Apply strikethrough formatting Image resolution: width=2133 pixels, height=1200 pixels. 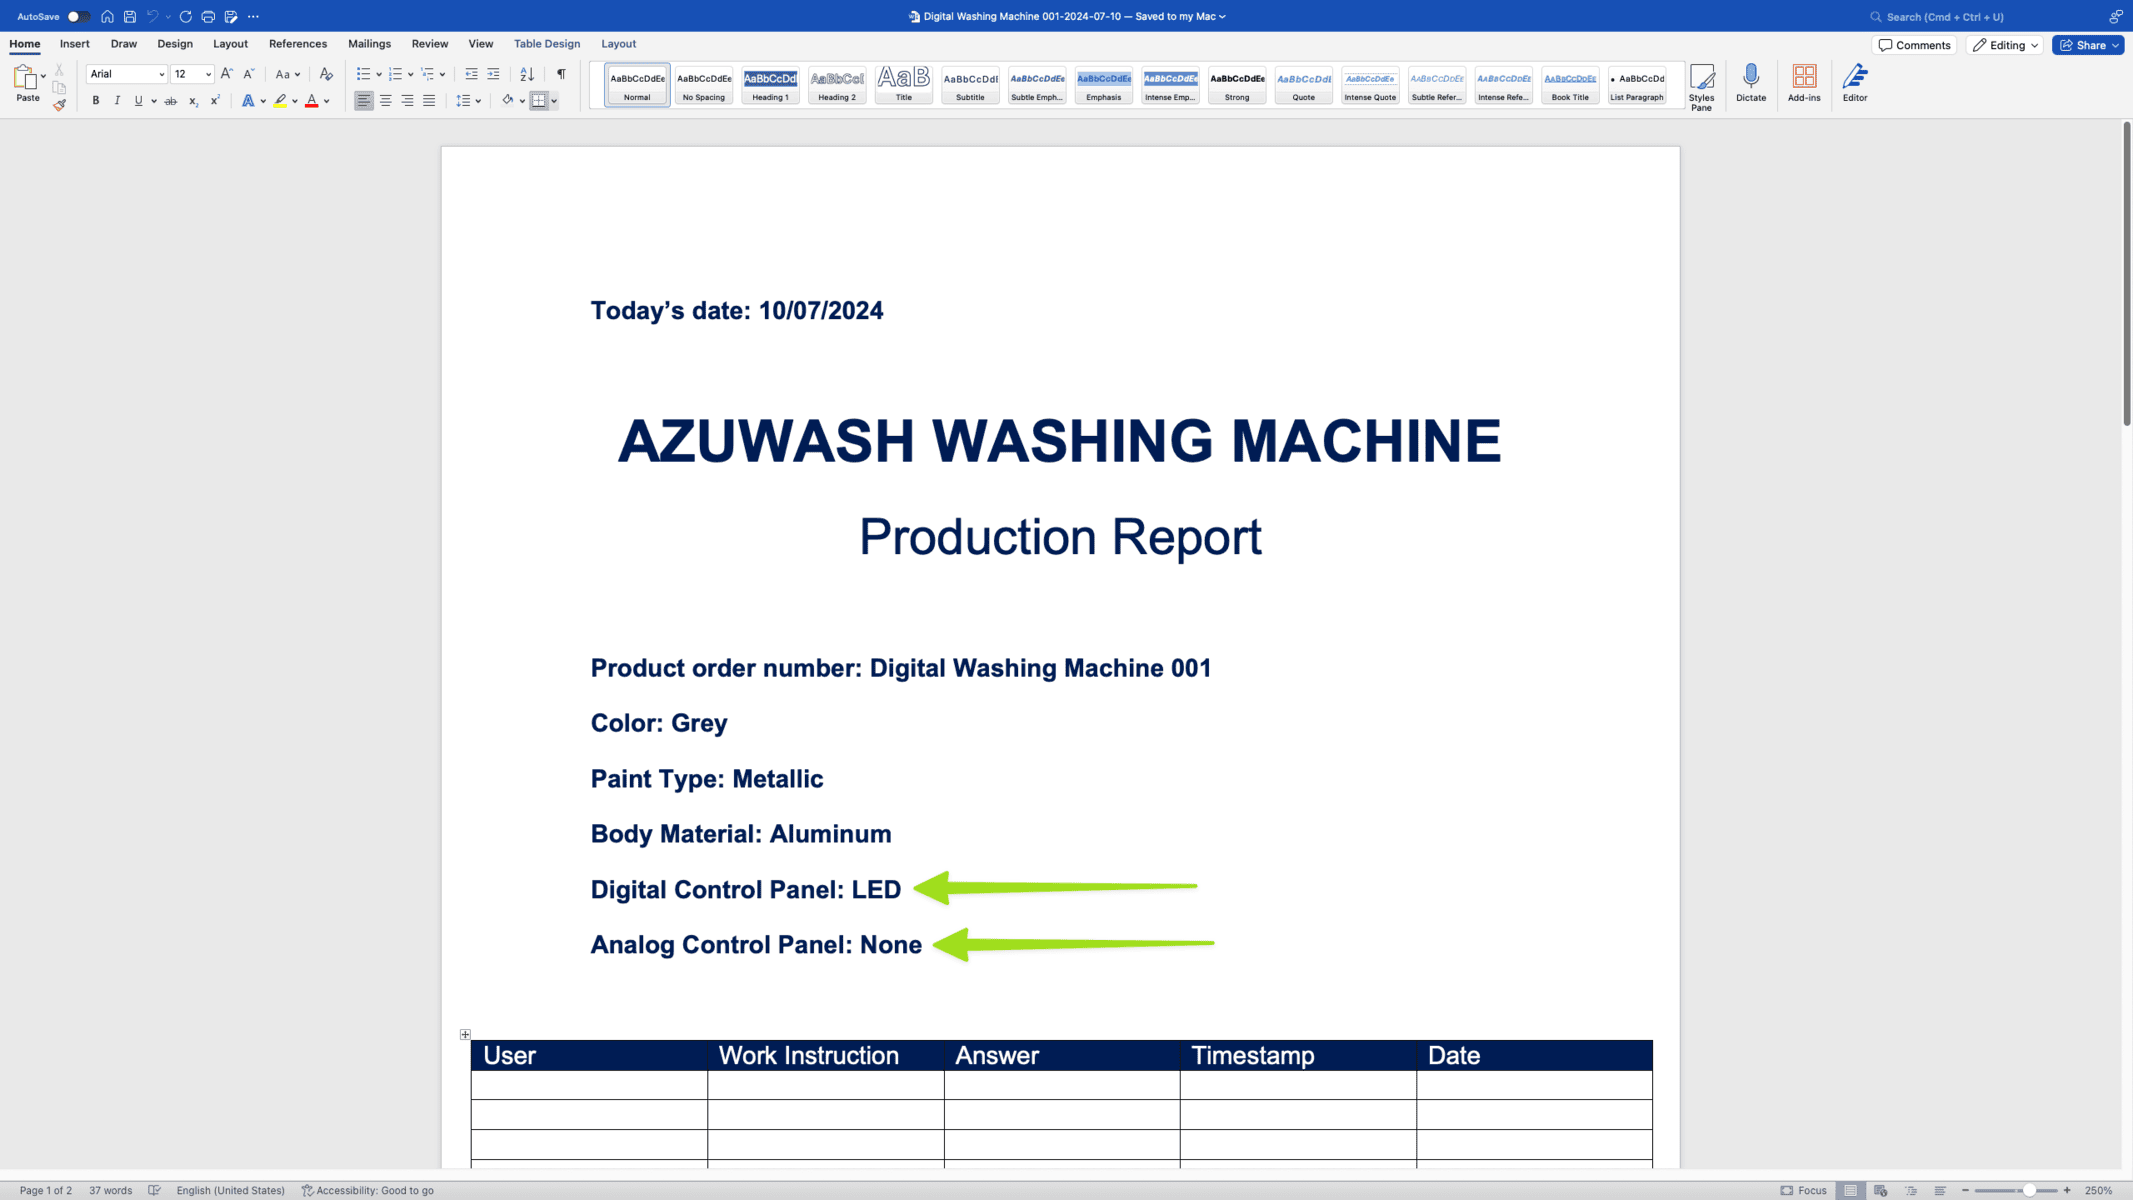(171, 101)
